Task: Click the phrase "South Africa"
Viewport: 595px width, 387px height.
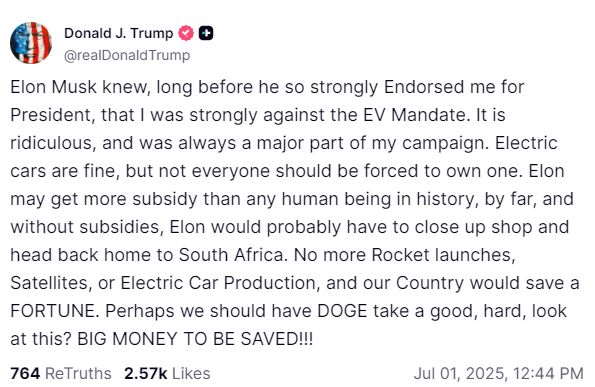Action: point(231,255)
